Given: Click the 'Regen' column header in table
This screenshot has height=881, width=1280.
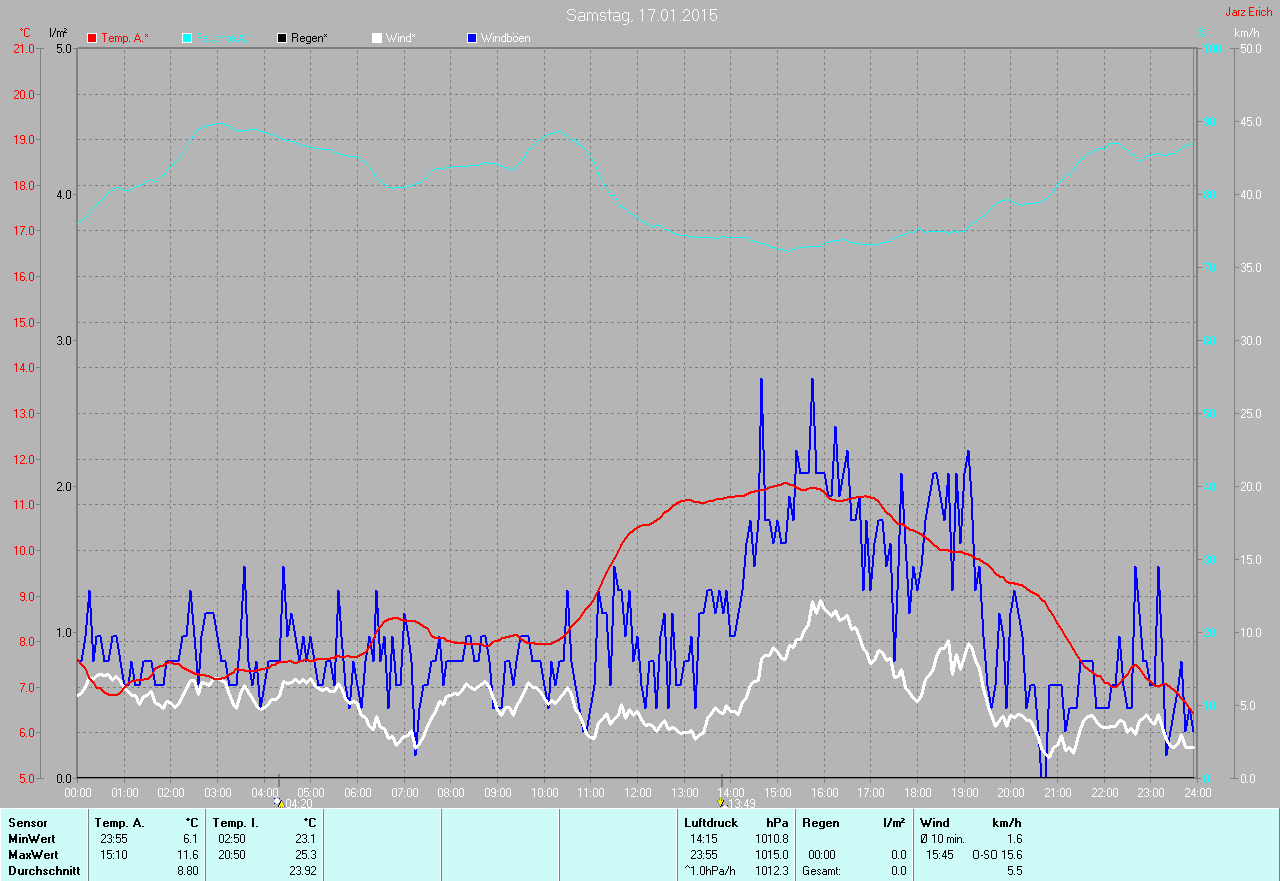Looking at the screenshot, I should tap(820, 823).
